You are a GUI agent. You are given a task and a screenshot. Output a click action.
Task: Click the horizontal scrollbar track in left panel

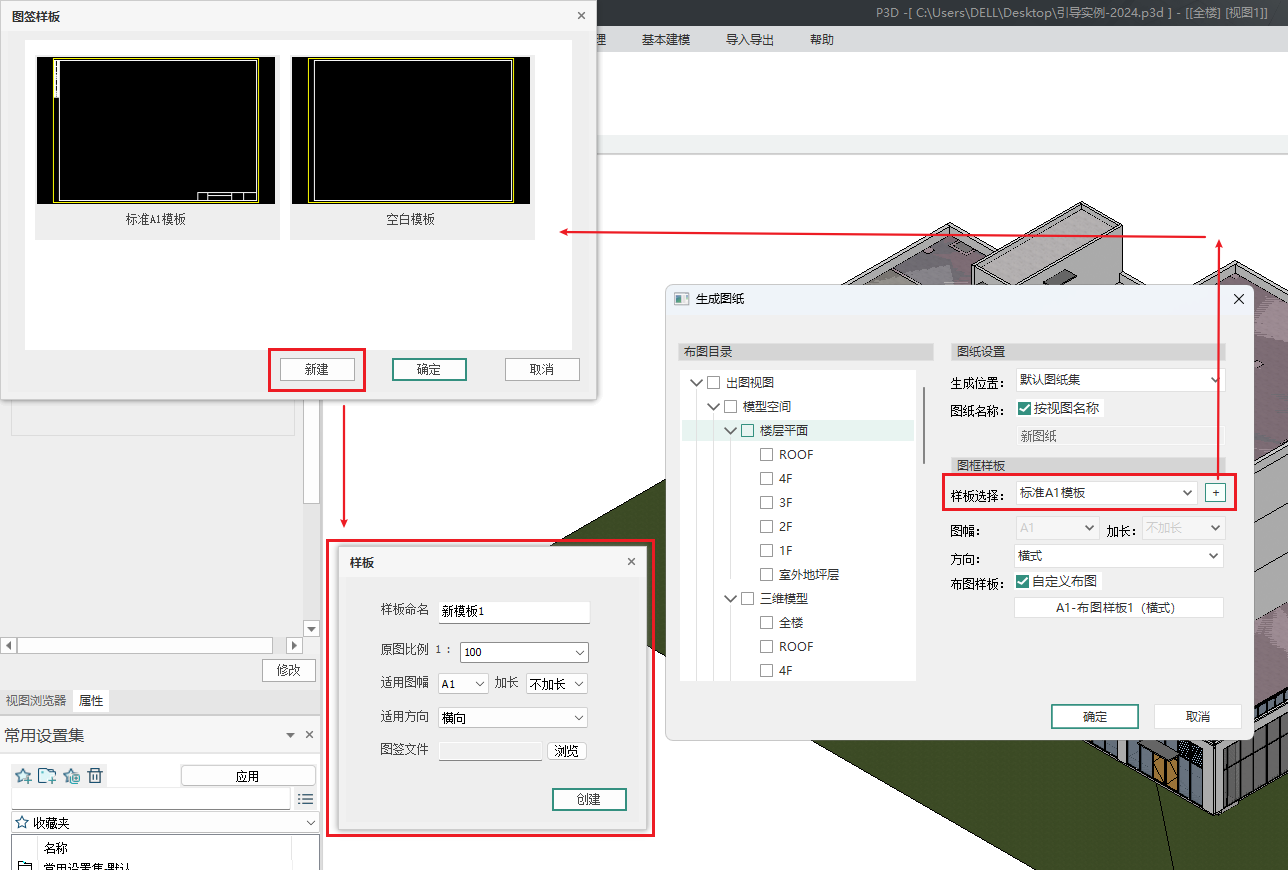pos(145,646)
